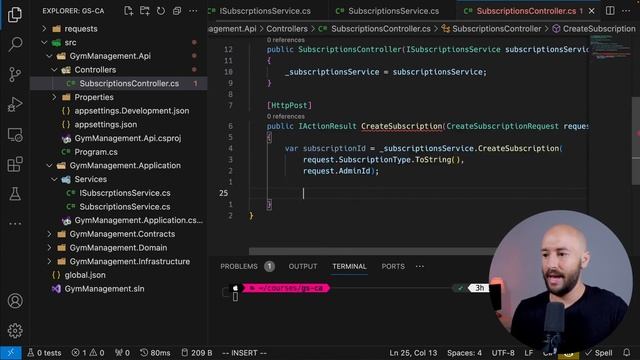Open the Testing flask view

(x=15, y=194)
